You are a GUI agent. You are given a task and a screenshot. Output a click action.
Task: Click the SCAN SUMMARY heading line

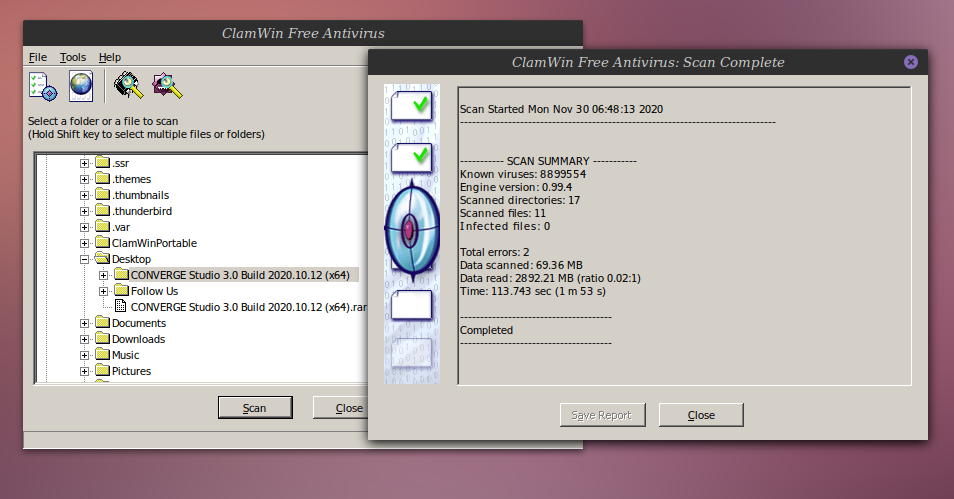pos(548,161)
